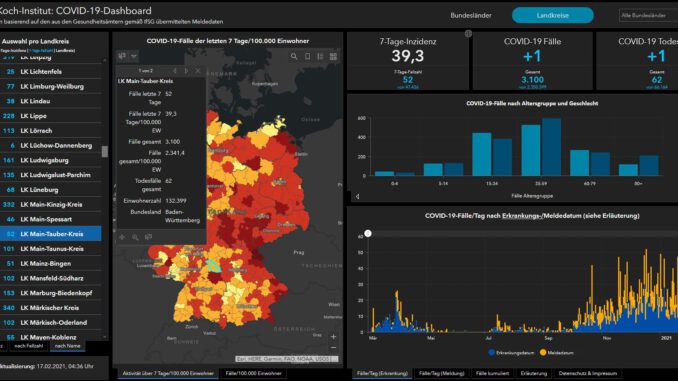Select LK Main-Kinzig-Kreis in the list

coord(51,205)
